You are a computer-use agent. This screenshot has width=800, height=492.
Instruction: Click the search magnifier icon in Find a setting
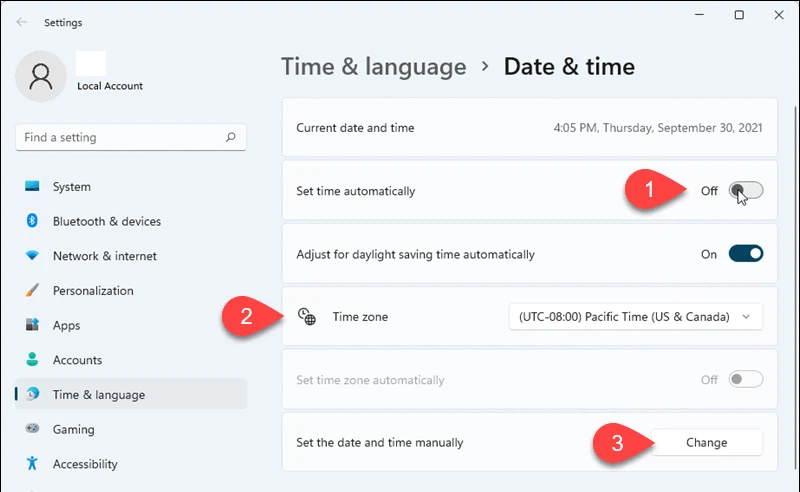pos(231,138)
